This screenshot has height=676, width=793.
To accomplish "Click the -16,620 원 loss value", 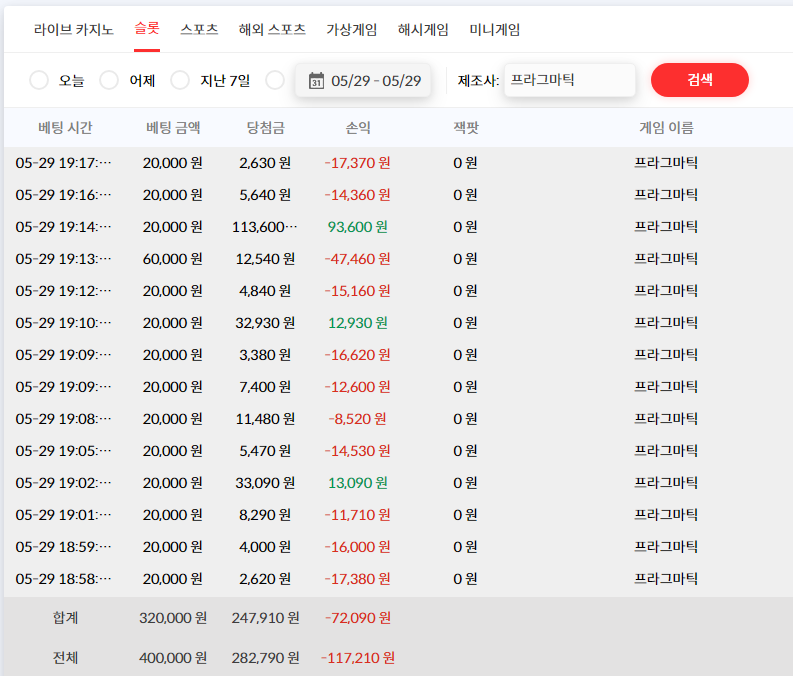I will tap(358, 355).
